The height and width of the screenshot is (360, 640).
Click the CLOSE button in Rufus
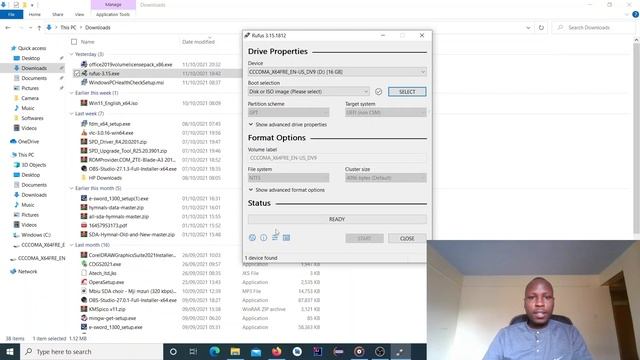407,238
